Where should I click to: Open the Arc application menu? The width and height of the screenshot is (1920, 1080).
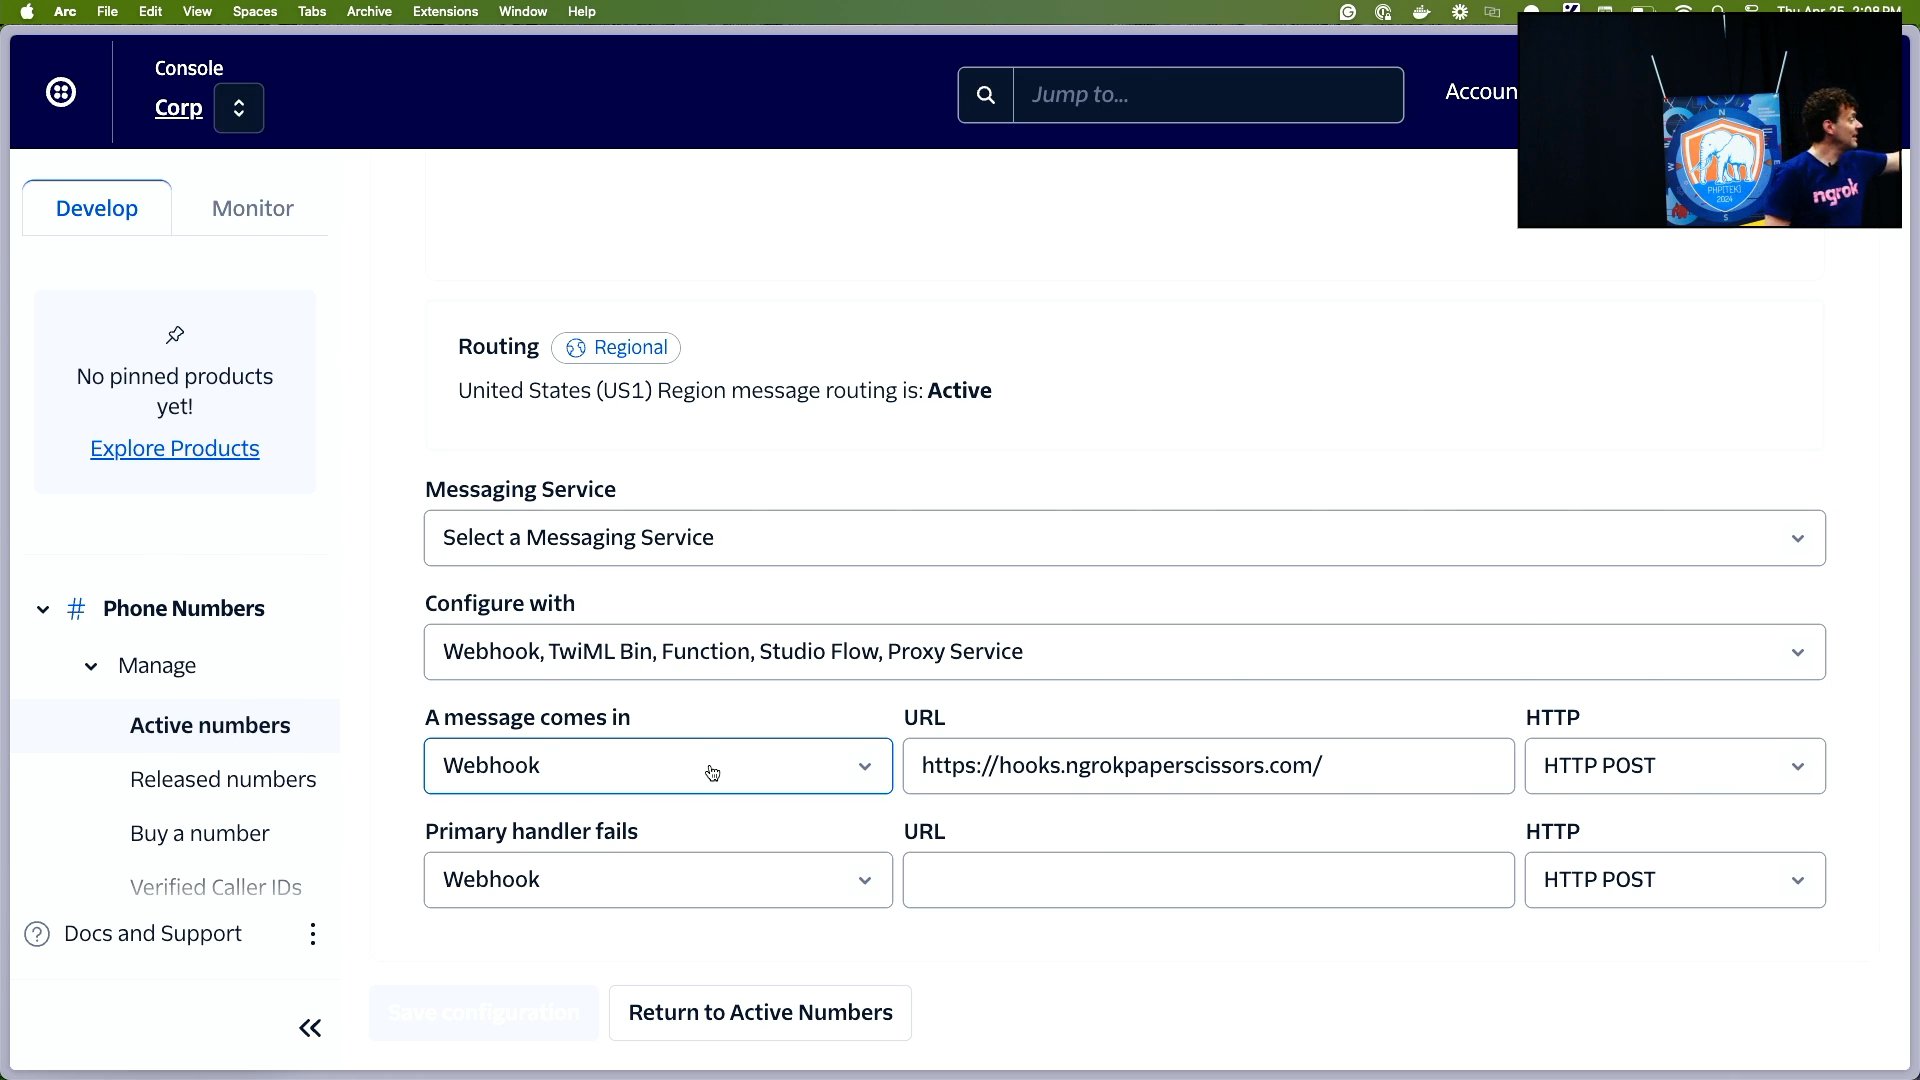(65, 12)
